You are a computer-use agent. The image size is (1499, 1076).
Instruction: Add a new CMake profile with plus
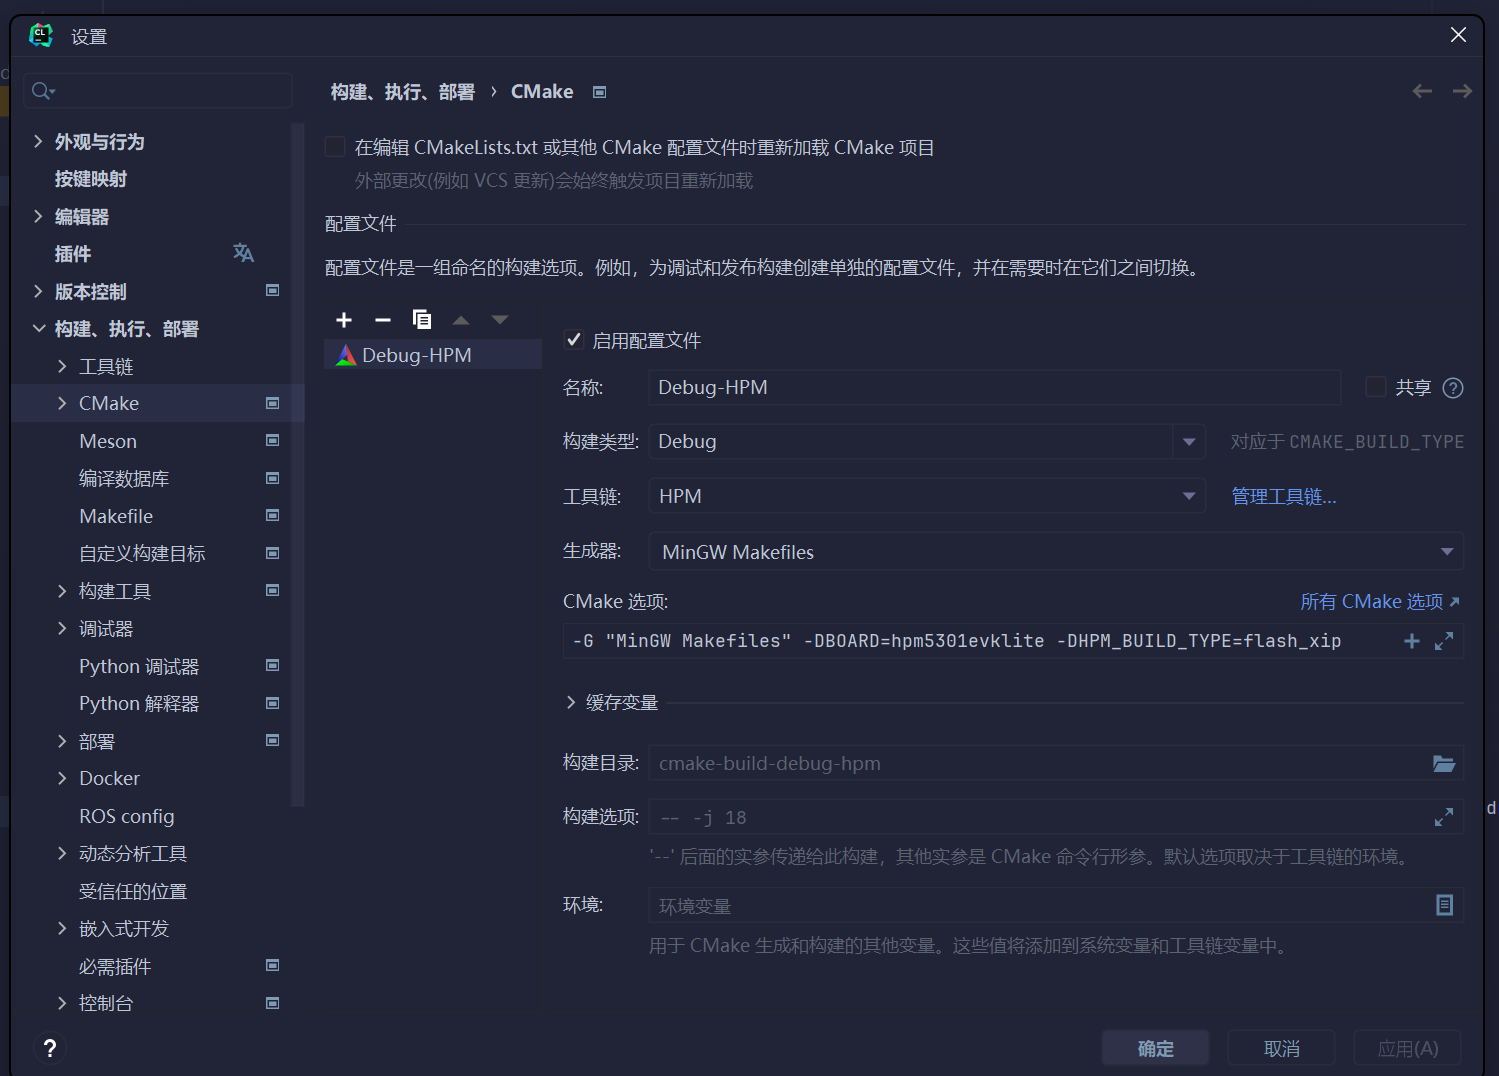pos(344,320)
